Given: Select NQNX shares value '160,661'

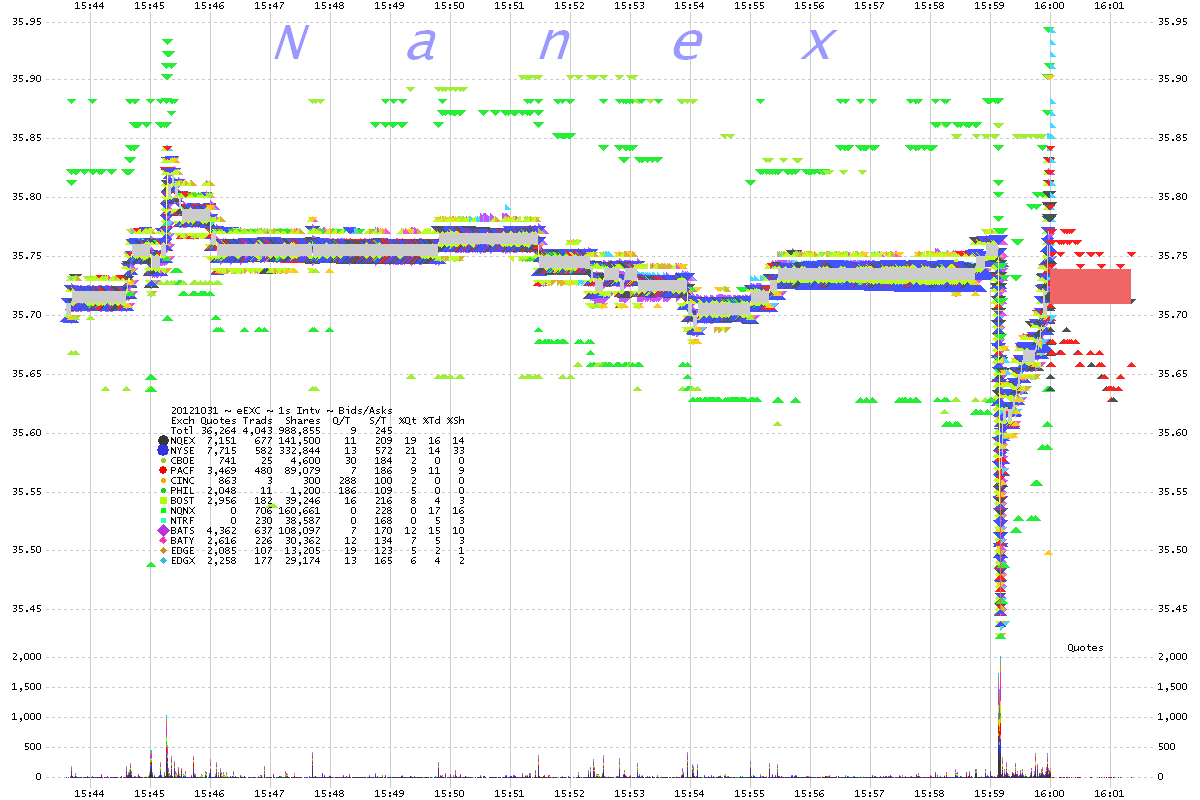Looking at the screenshot, I should (x=299, y=510).
